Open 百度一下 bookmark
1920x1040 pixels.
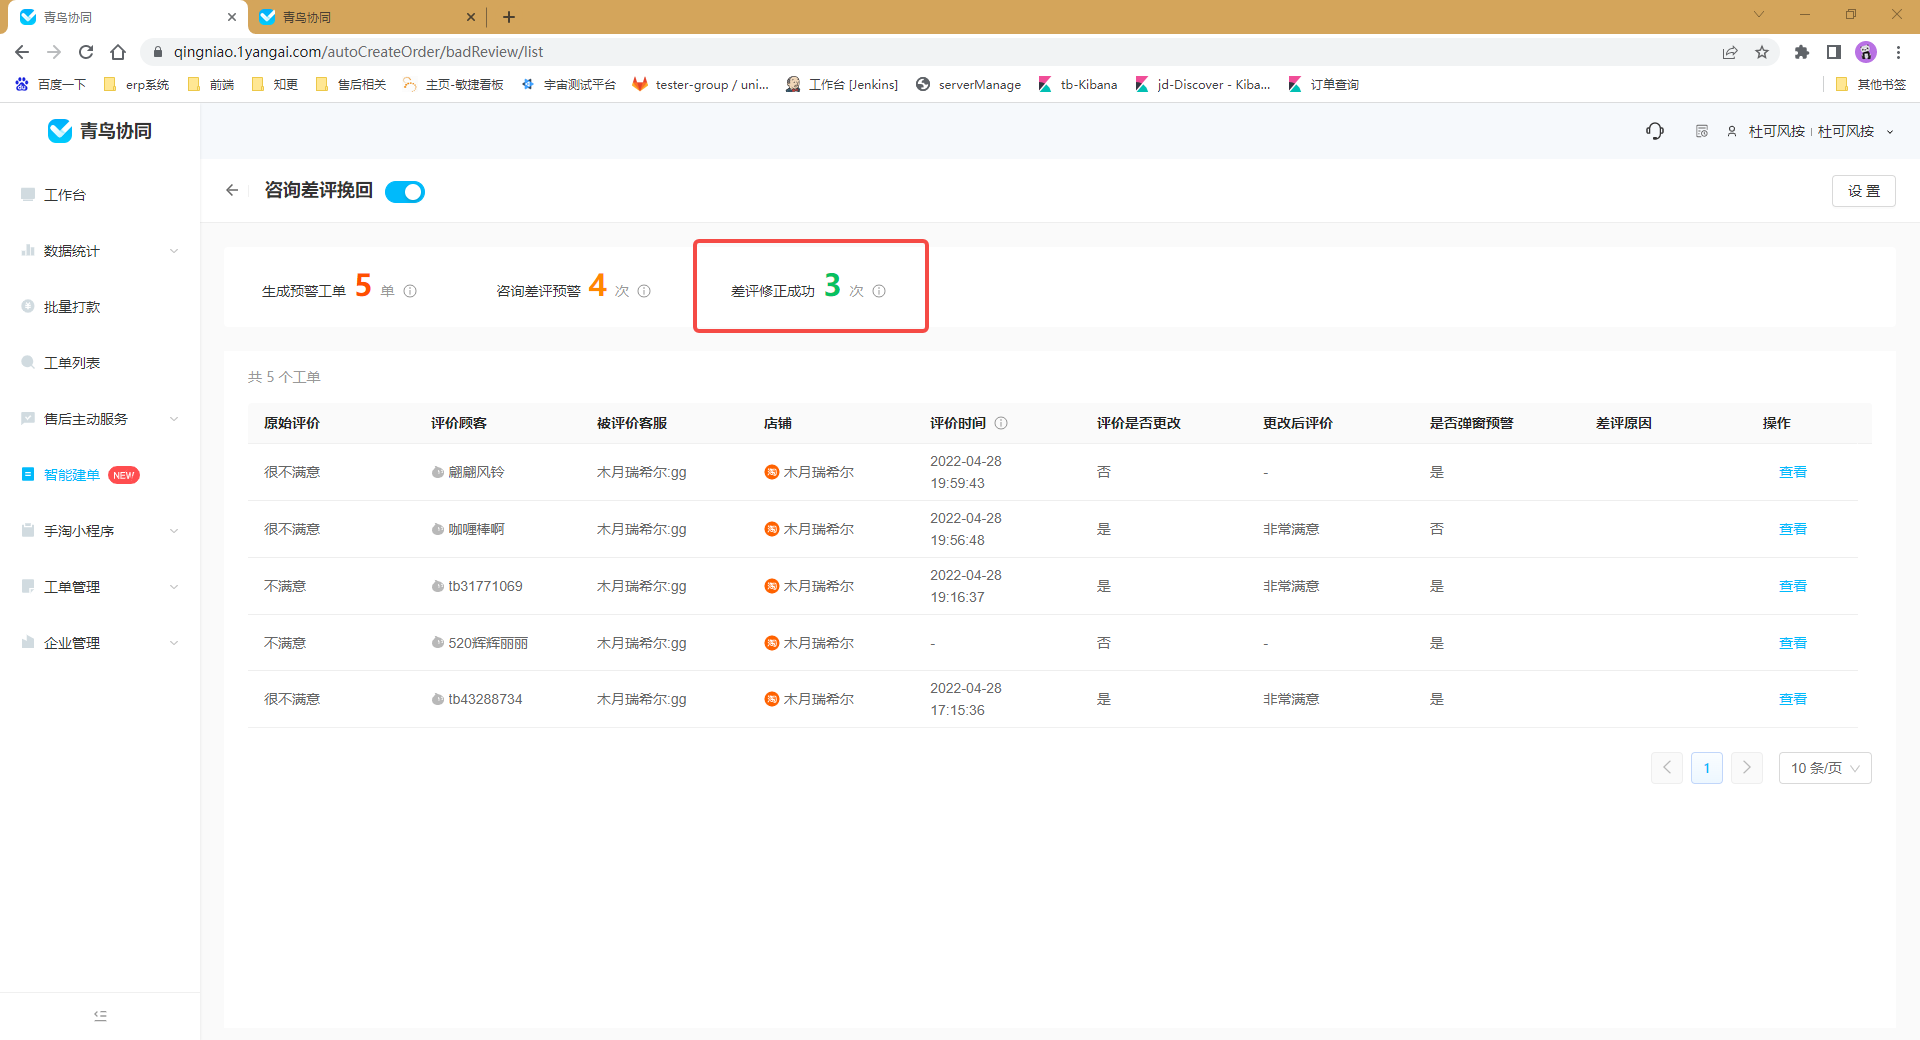[x=51, y=85]
